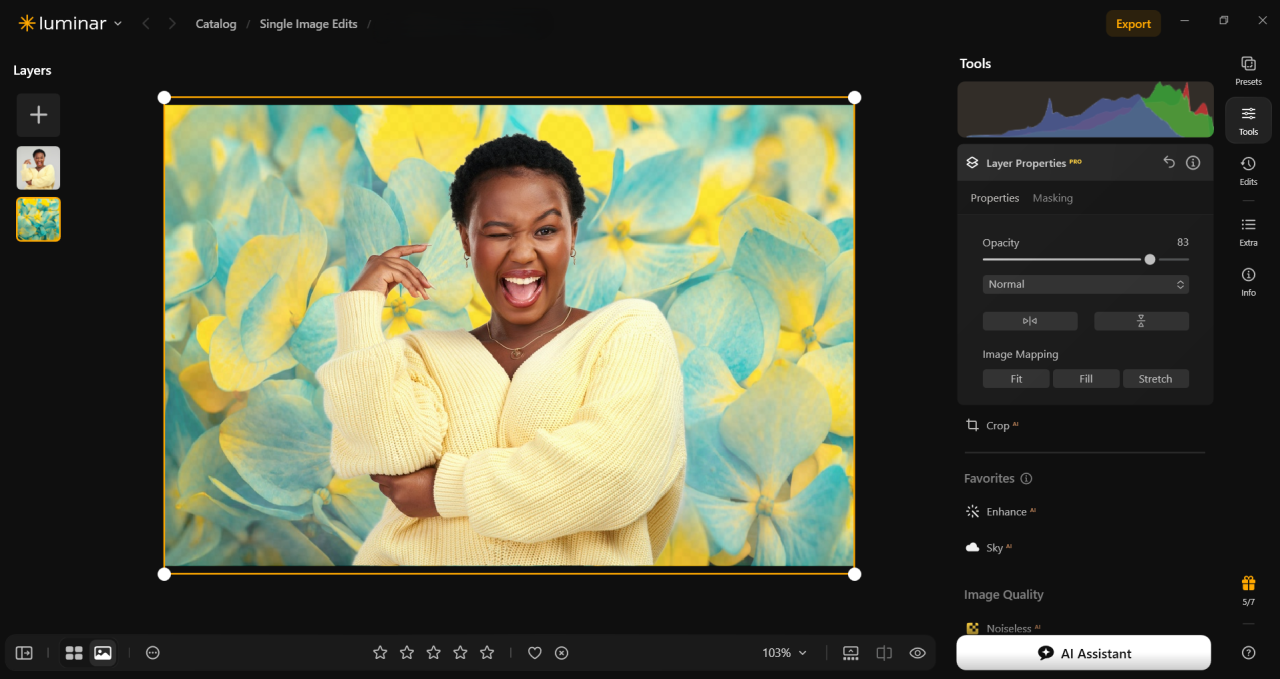Rate the image three stars
The image size is (1280, 679).
[x=434, y=653]
